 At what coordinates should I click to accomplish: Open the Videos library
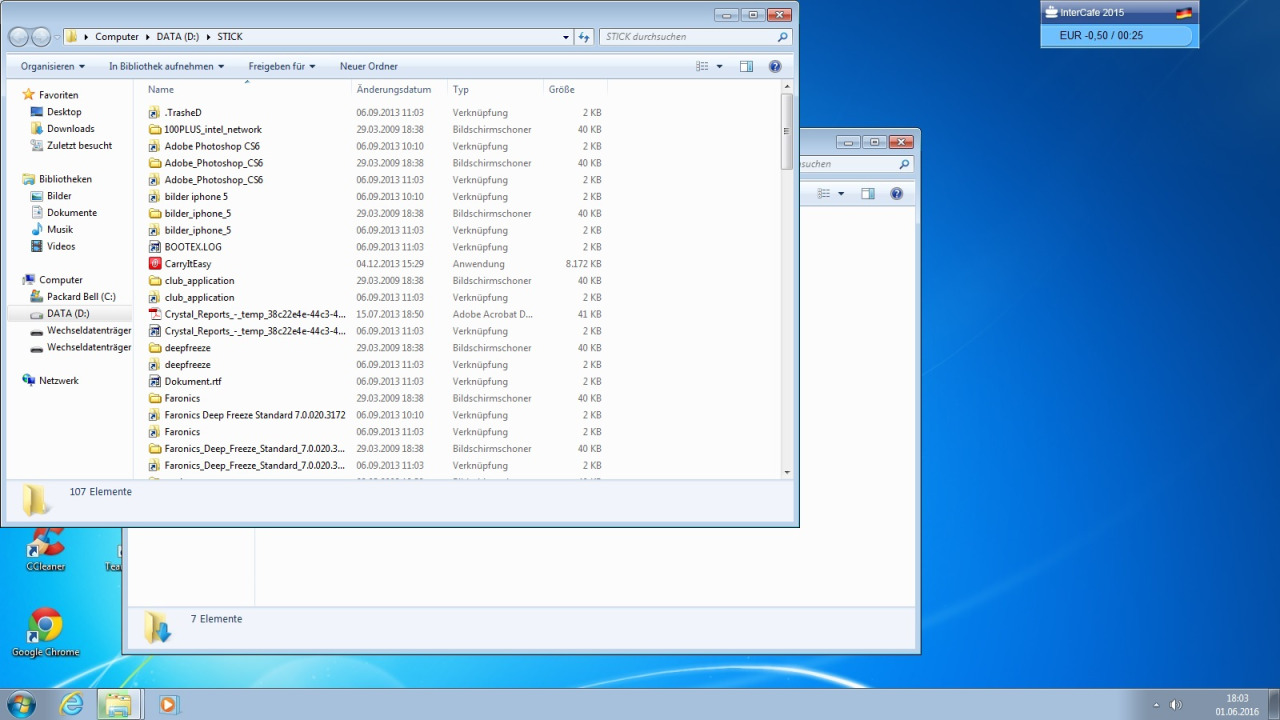tap(61, 246)
